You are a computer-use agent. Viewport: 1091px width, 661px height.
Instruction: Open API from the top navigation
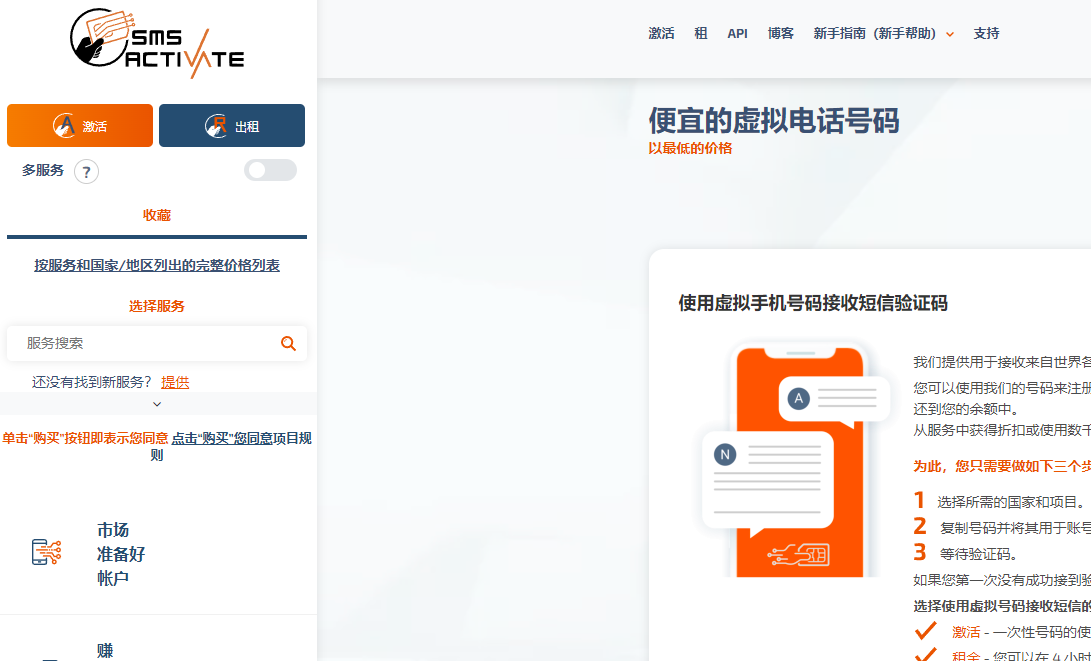coord(737,33)
